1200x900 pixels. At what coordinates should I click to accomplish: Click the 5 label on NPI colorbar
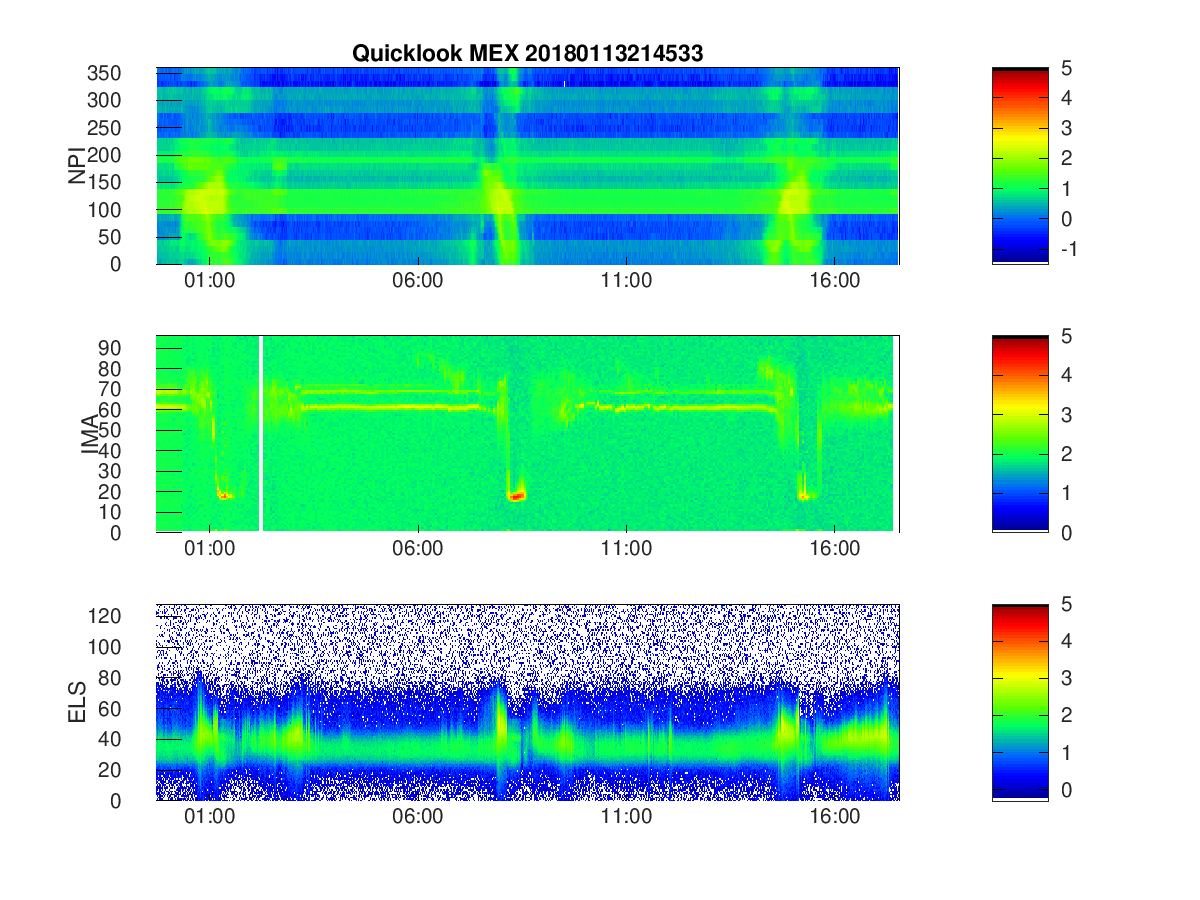(x=1066, y=68)
